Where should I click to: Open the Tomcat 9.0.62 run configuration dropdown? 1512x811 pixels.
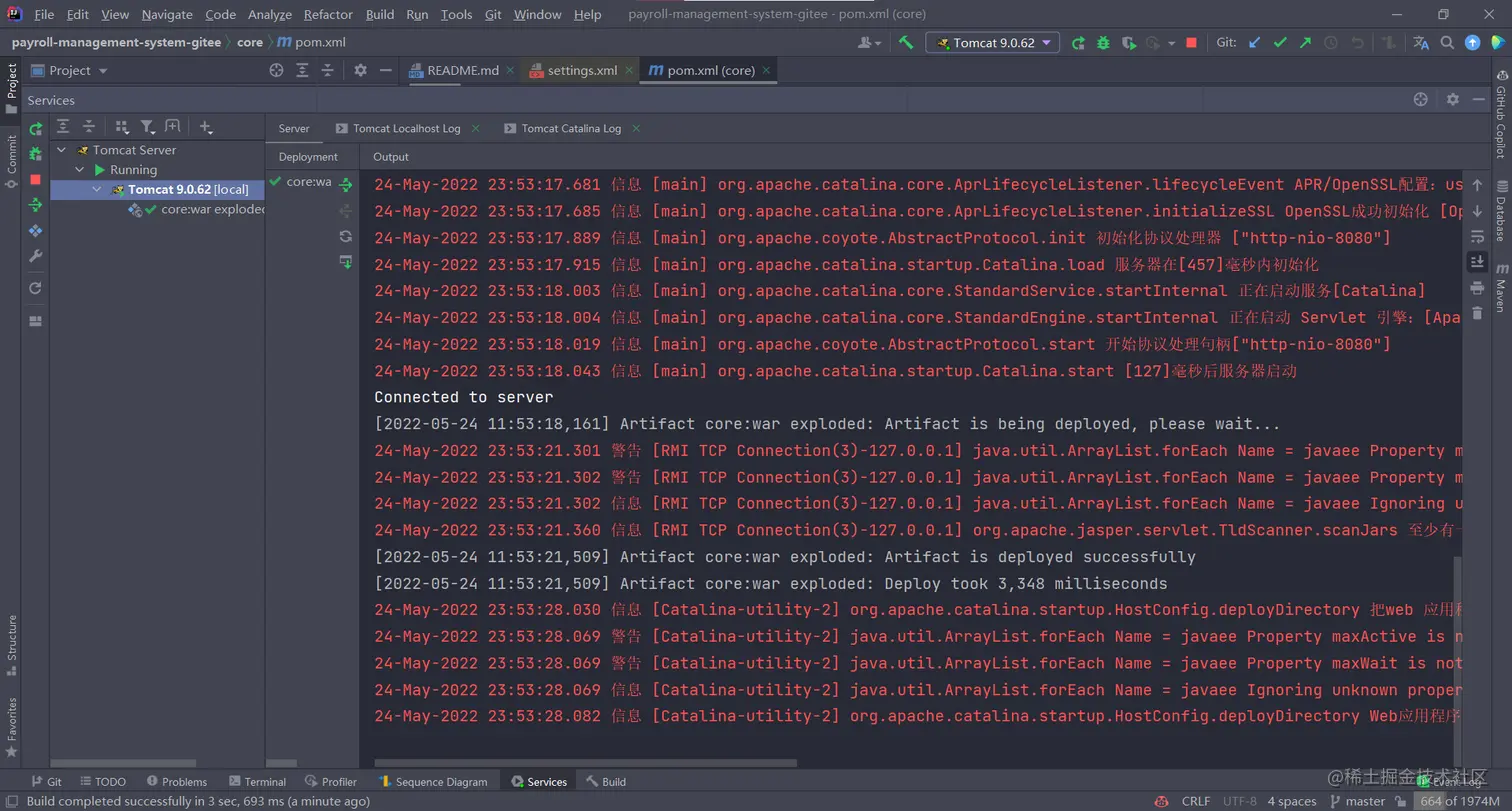pos(992,43)
